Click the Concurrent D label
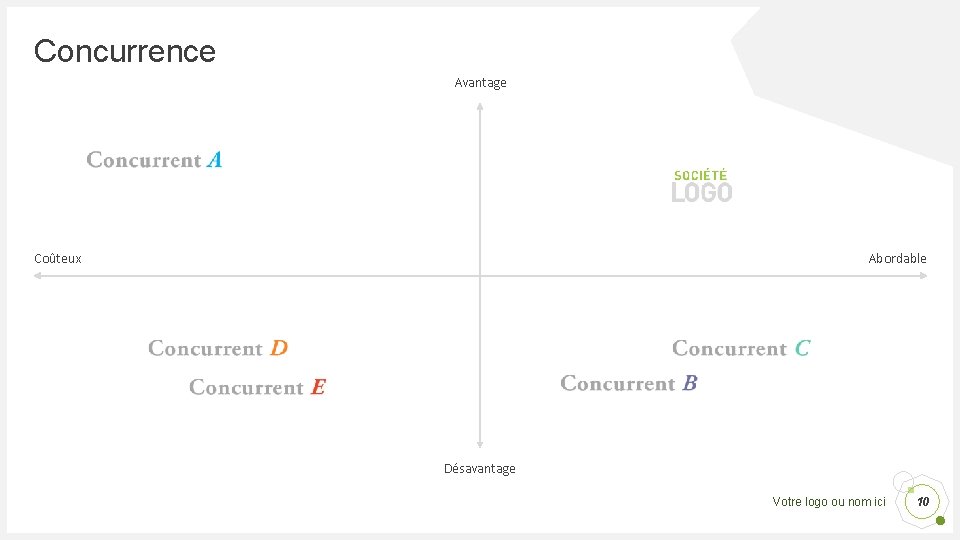This screenshot has width=960, height=540. (x=218, y=349)
